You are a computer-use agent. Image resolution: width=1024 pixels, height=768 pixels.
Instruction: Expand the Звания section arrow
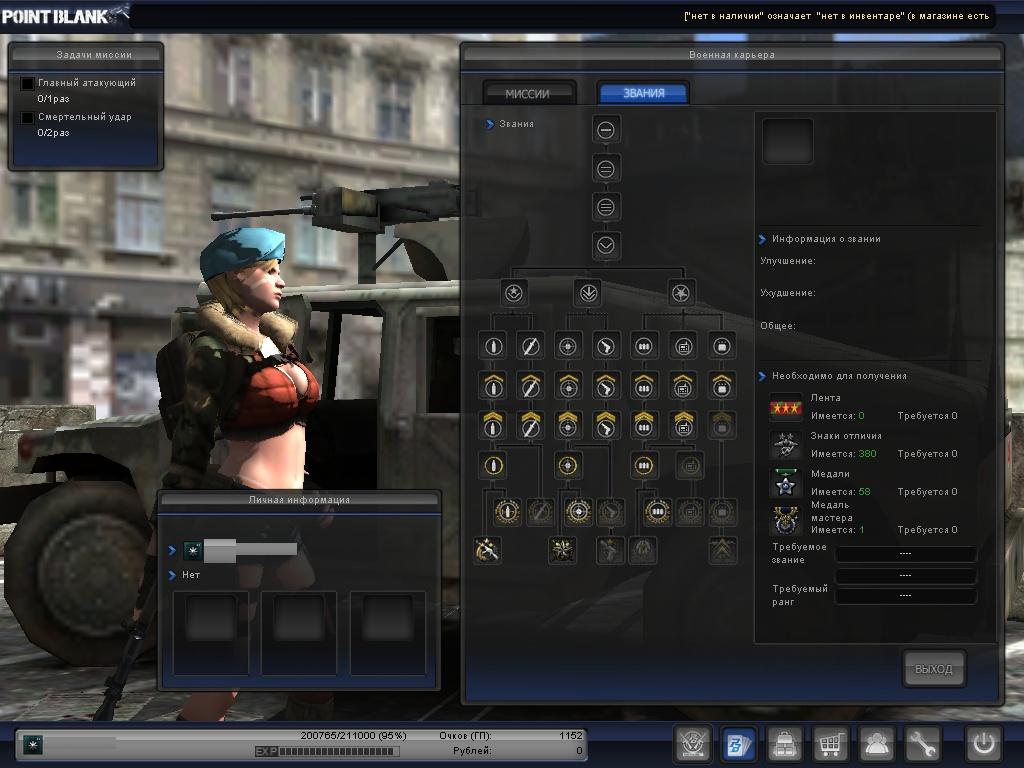pos(490,124)
